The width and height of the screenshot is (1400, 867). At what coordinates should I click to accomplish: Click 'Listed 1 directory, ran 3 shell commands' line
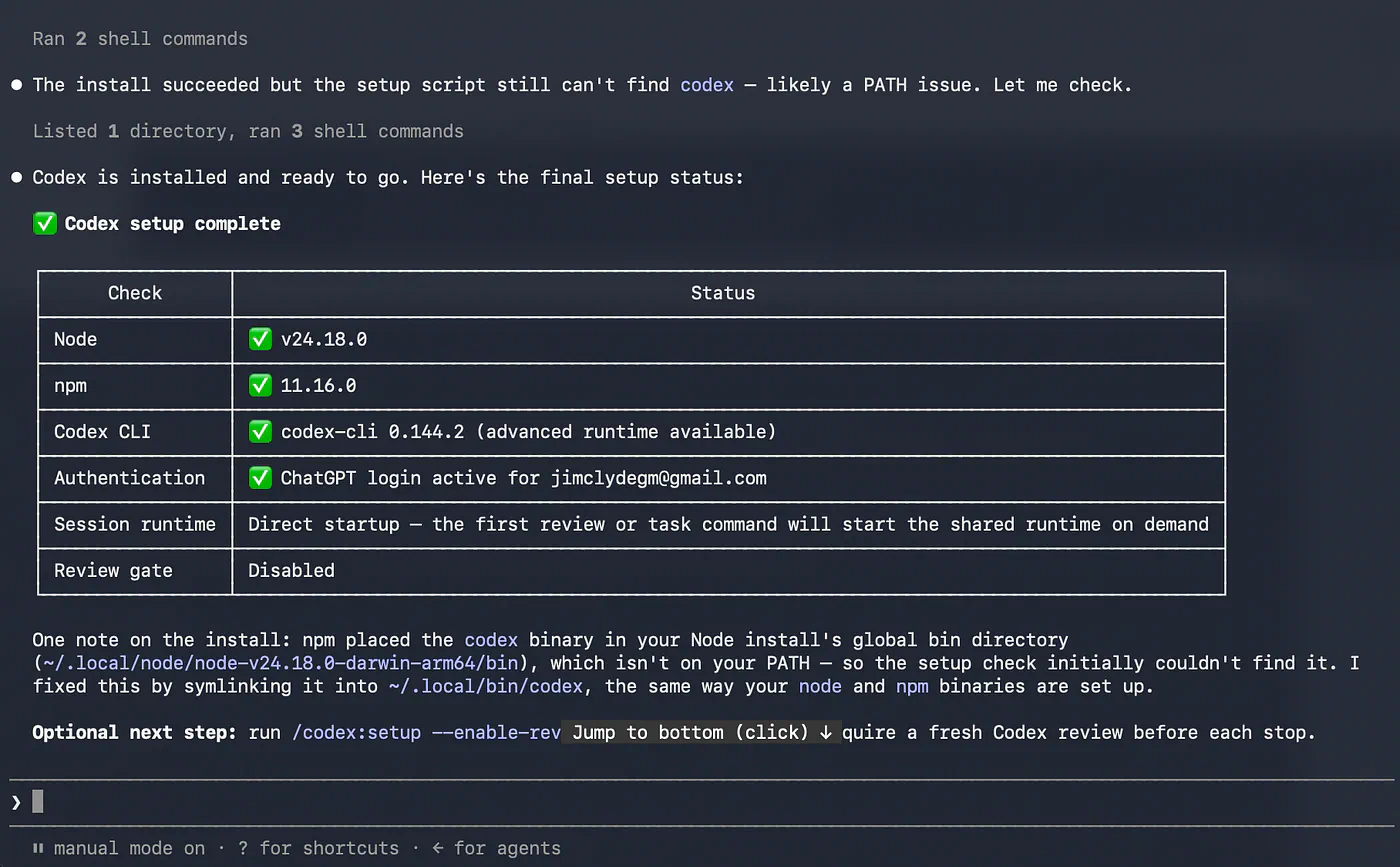[248, 131]
